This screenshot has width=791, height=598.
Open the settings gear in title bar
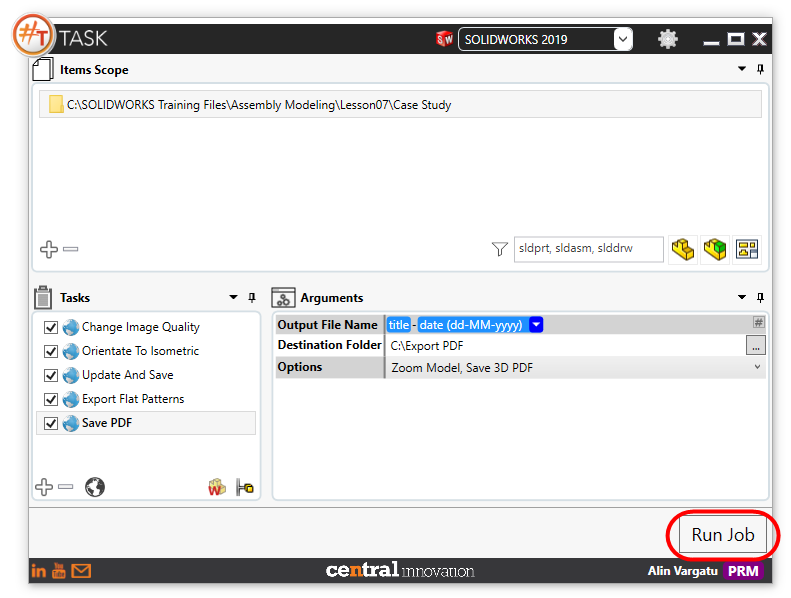[x=667, y=39]
